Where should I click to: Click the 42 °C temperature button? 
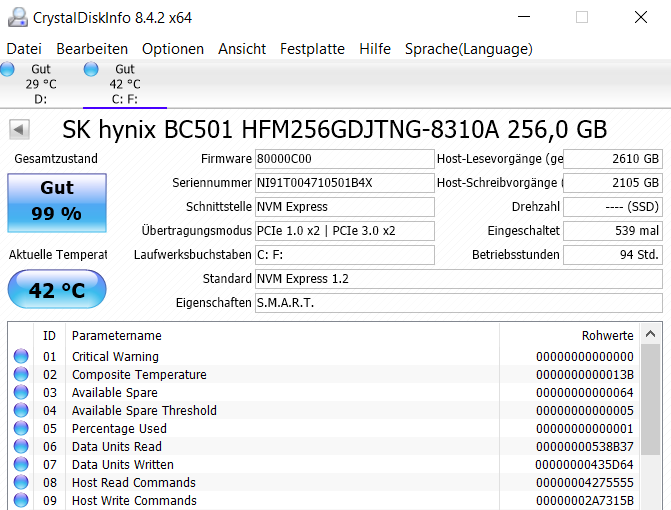(x=57, y=289)
